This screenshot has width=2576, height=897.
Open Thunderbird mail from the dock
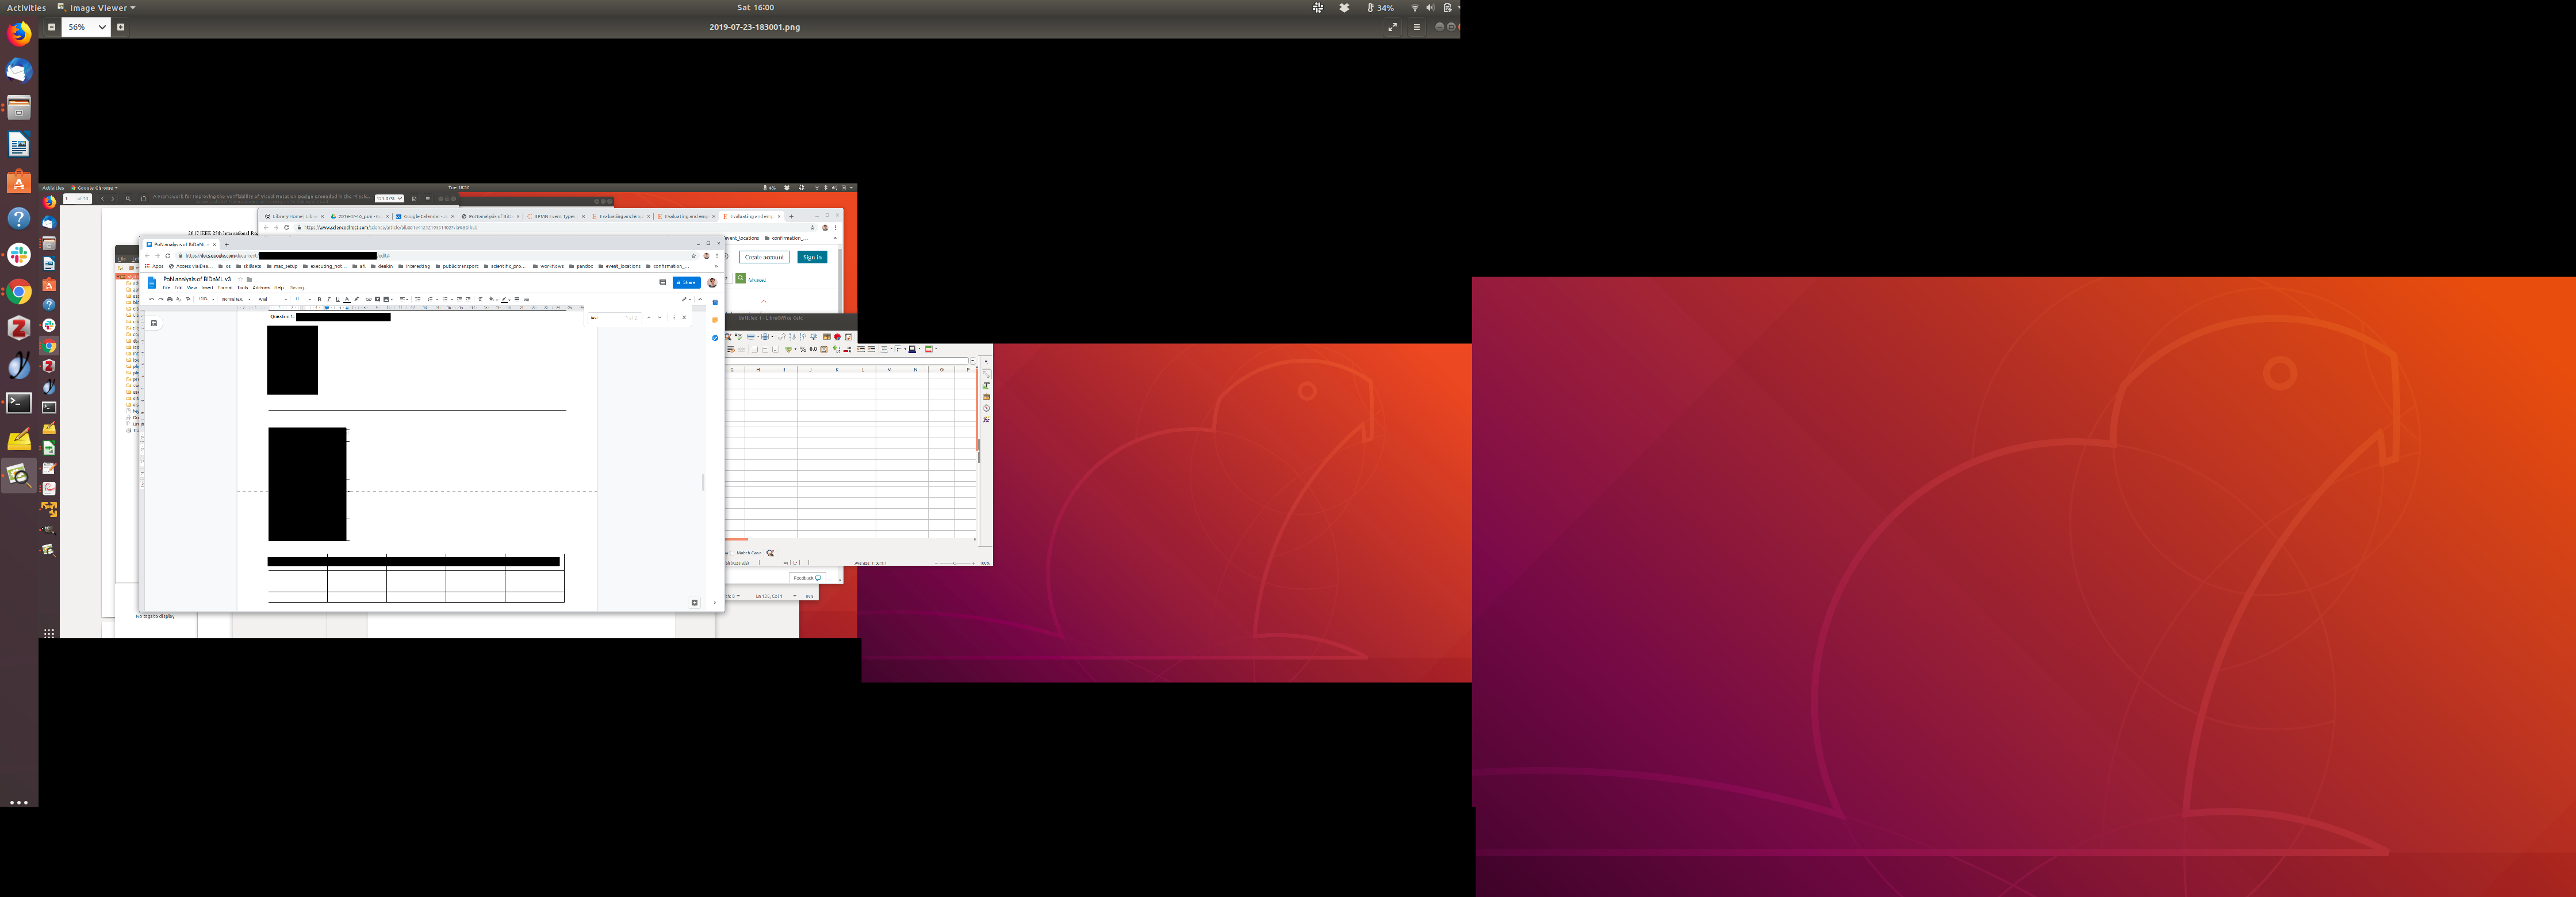19,71
